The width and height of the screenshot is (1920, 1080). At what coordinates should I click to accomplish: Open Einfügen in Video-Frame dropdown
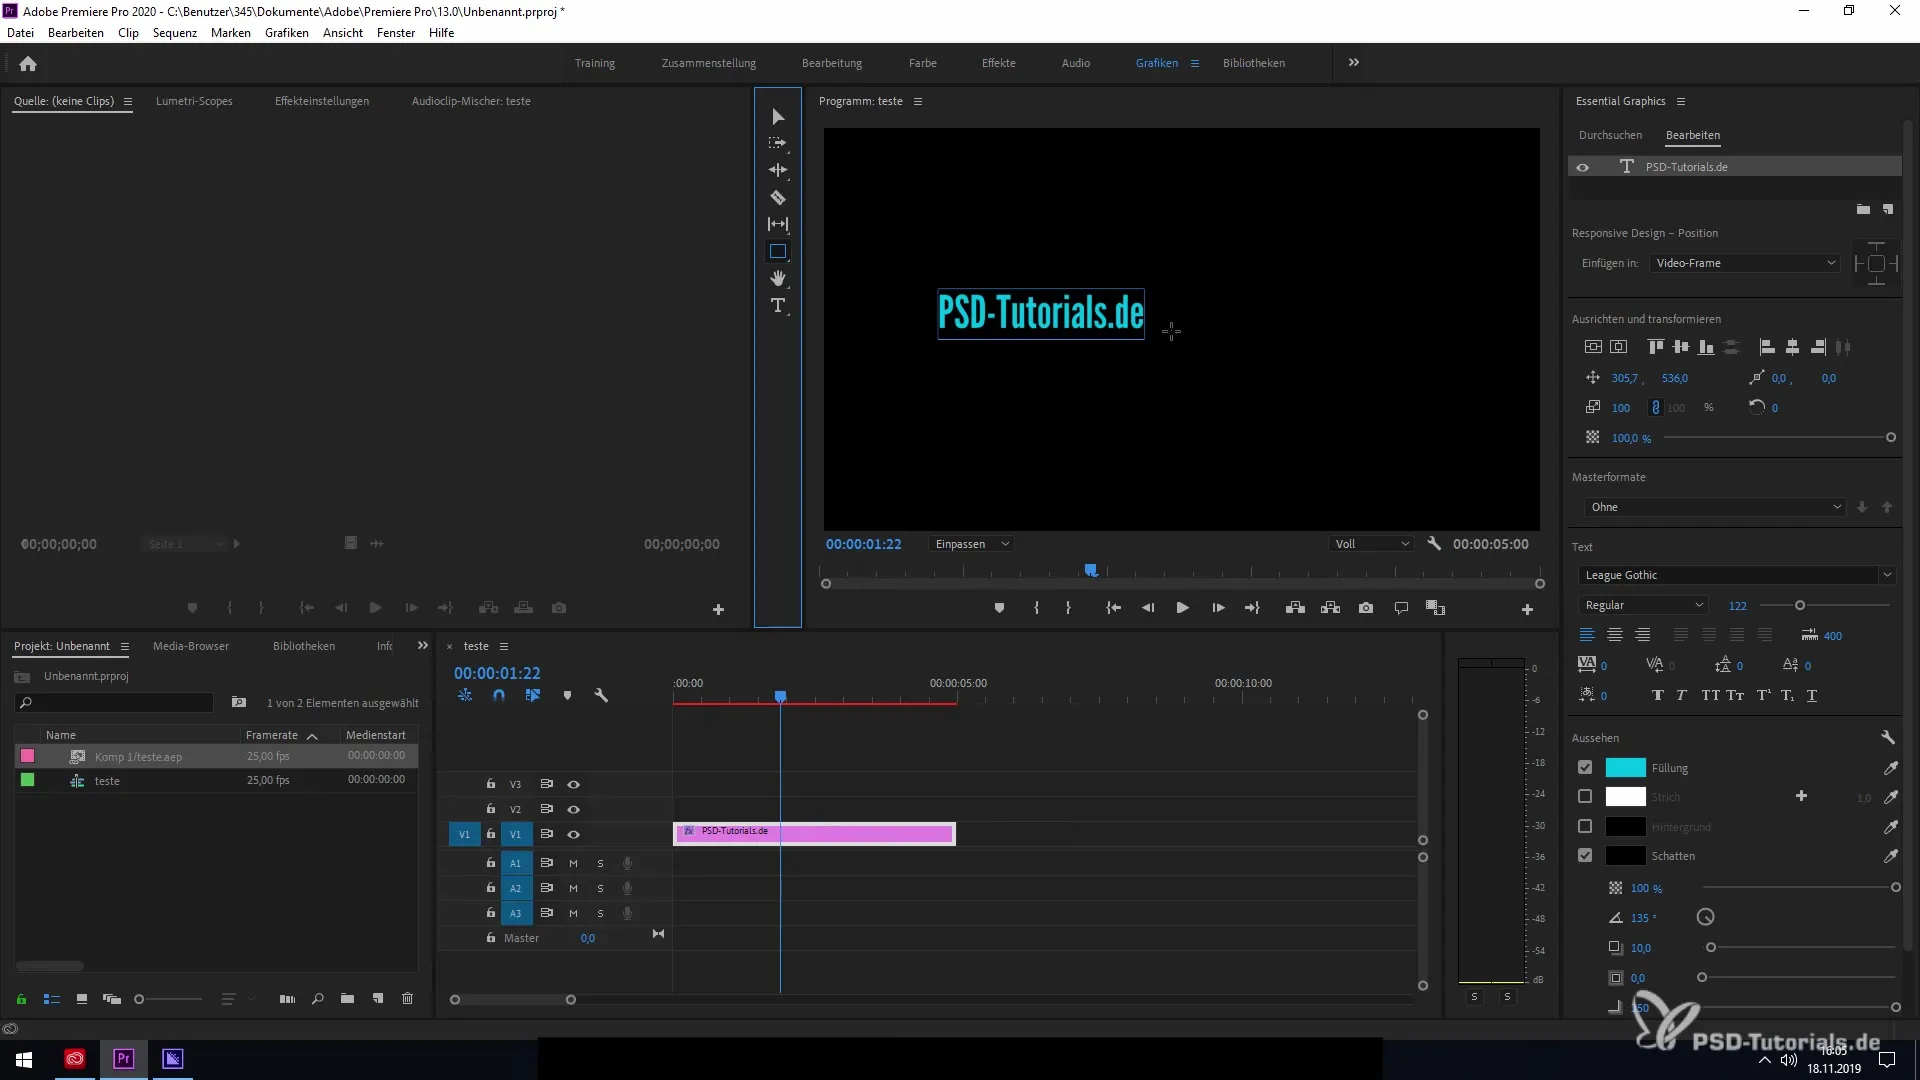tap(1744, 263)
